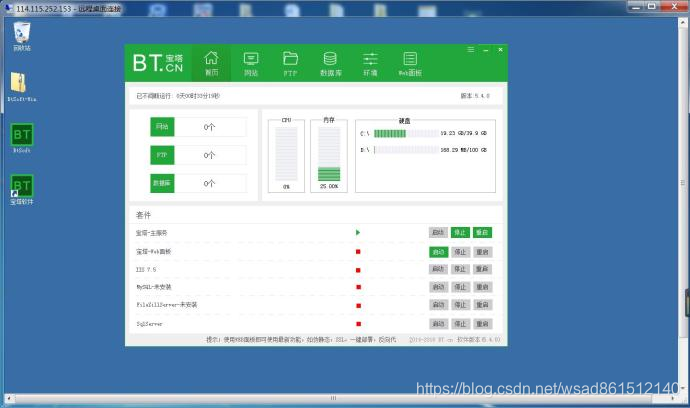This screenshot has height=408, width=690.
Task: Close the BT.CN panel window
Action: (x=500, y=50)
